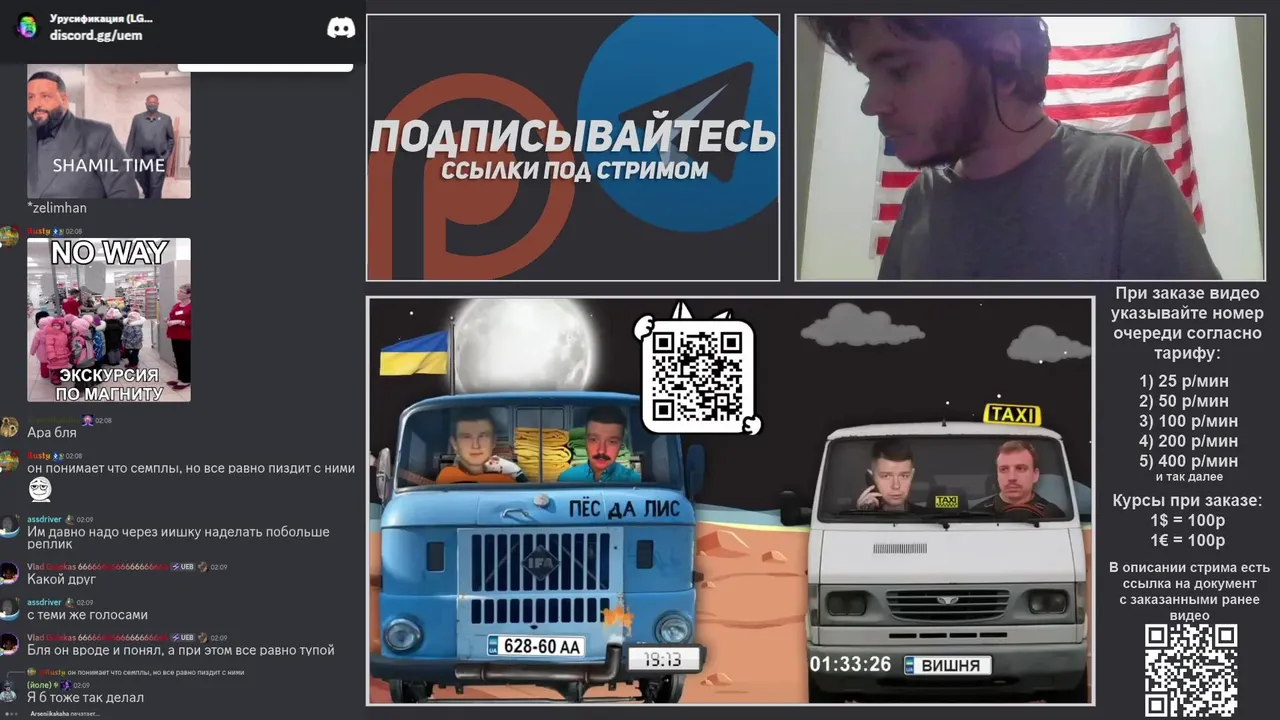Open Vlad's avatar beside 'Бля он вроде'
This screenshot has width=1280, height=720.
(9, 643)
